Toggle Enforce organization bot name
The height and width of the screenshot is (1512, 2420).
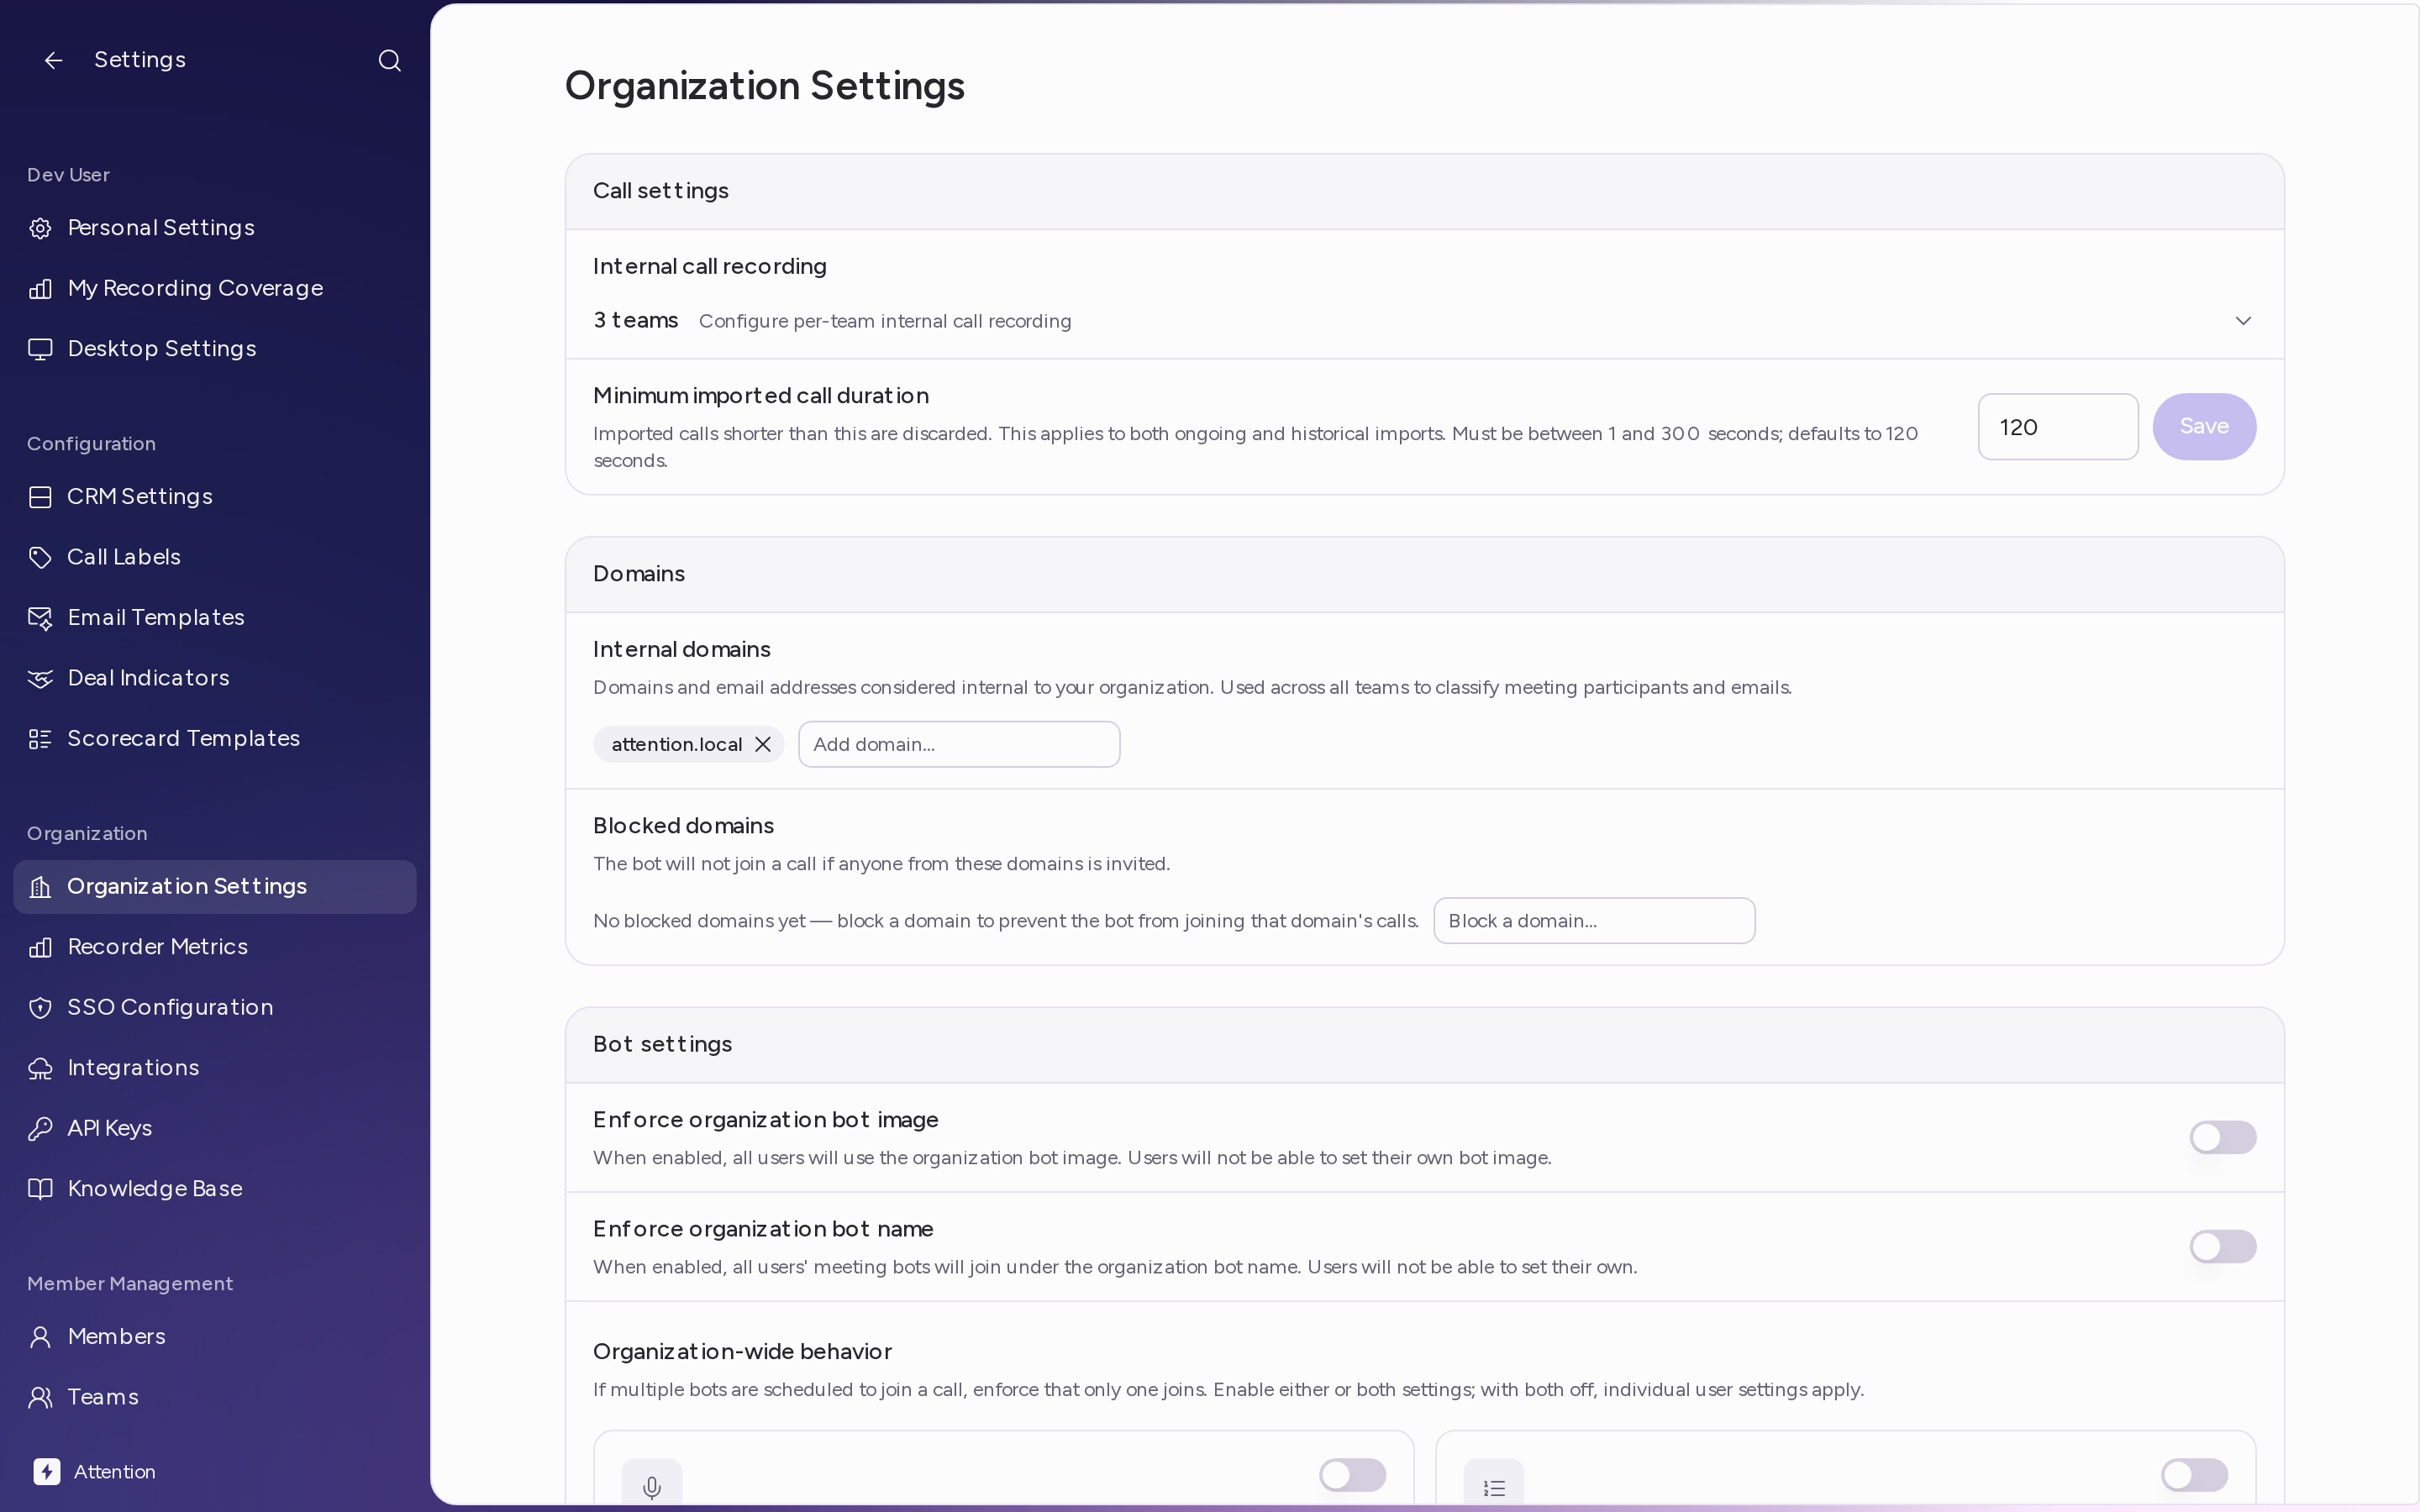coord(2222,1246)
